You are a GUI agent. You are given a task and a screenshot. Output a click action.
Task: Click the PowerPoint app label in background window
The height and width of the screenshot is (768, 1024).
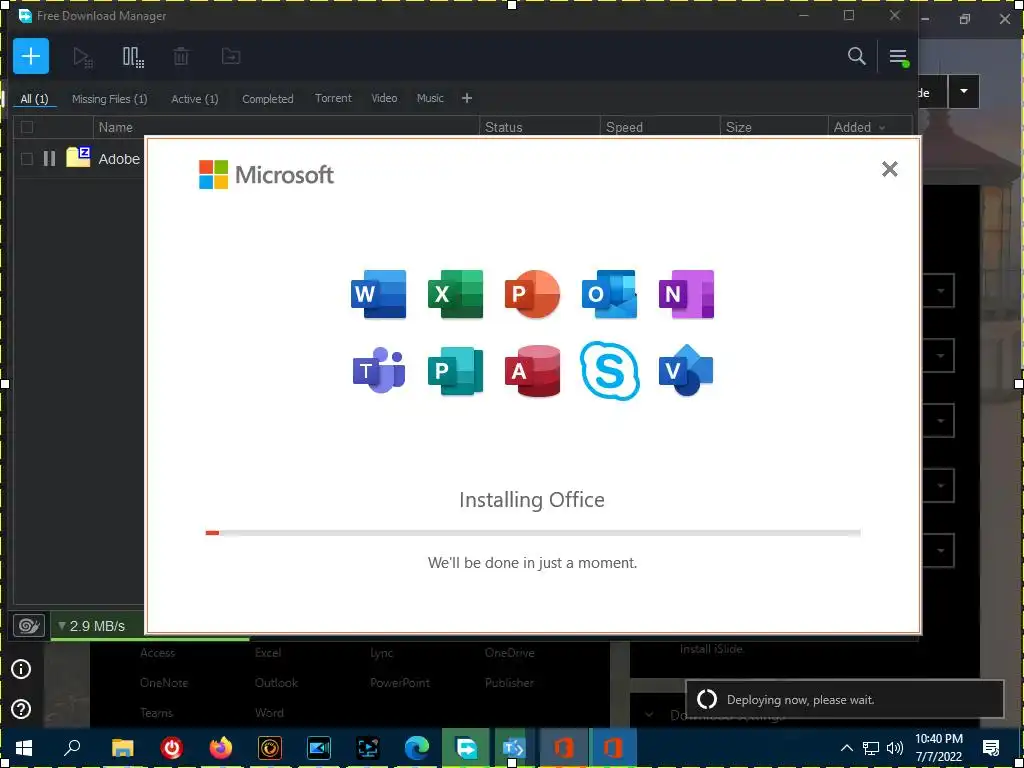pyautogui.click(x=400, y=682)
